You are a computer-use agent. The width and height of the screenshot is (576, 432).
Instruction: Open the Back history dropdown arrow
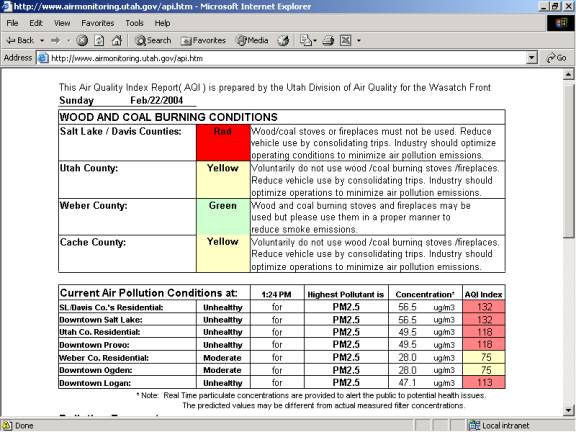[42, 40]
